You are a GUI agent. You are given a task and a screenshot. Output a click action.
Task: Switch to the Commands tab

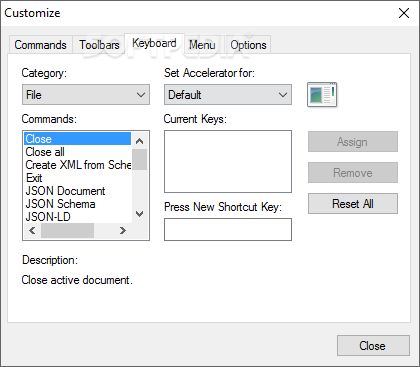pos(40,45)
